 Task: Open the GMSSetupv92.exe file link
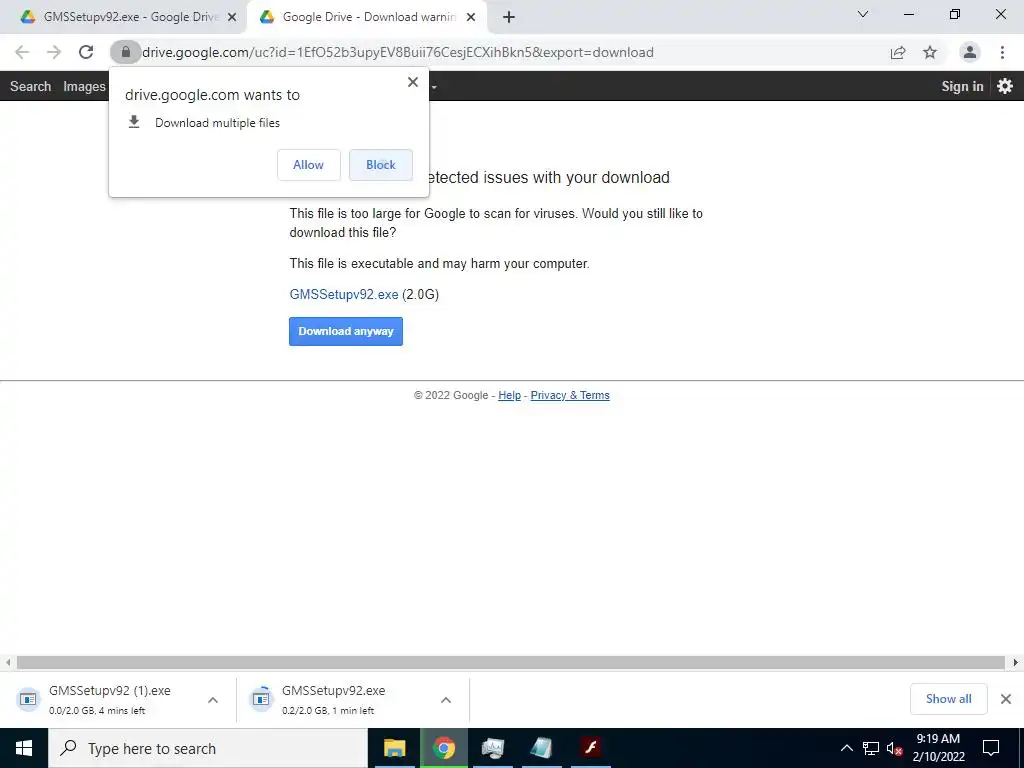(x=344, y=295)
